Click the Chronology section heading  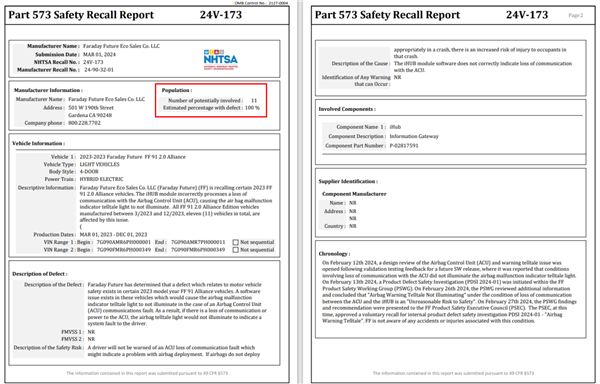[334, 254]
